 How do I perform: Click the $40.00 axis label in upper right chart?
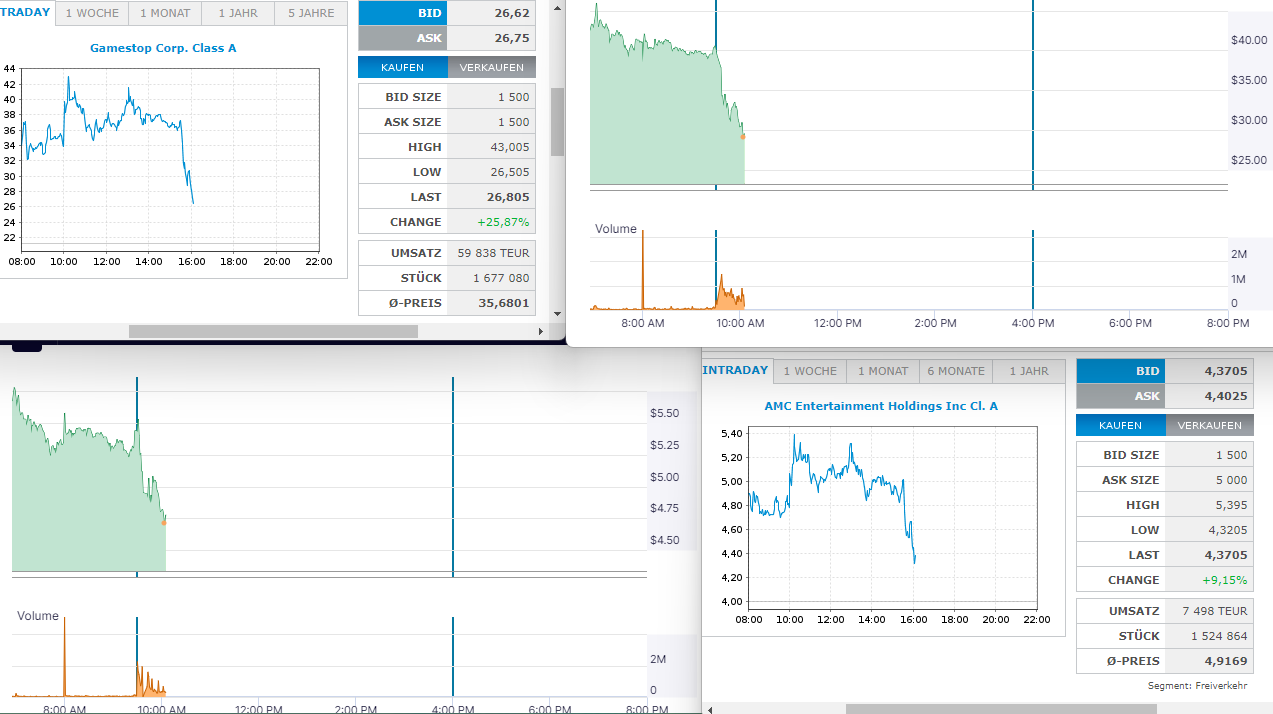point(1249,40)
